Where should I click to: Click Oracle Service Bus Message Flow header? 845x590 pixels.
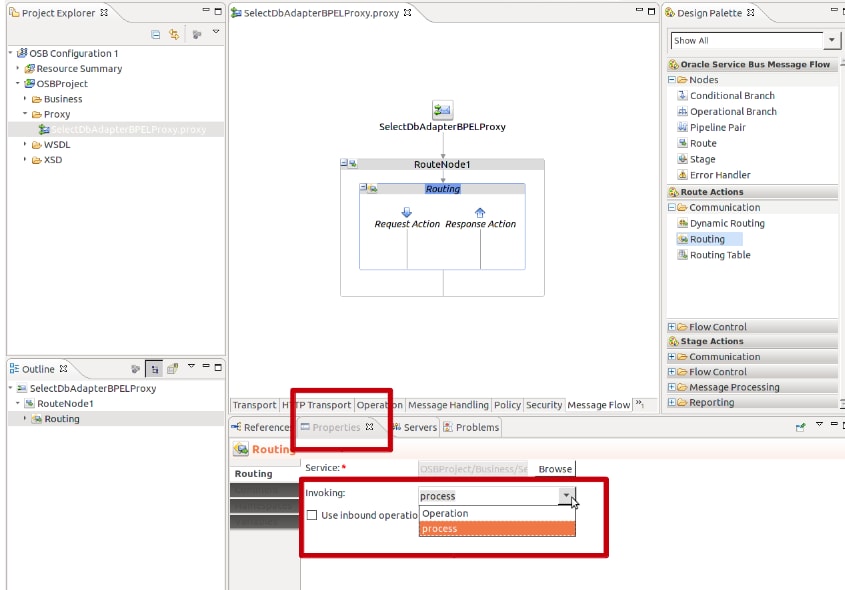pos(752,64)
